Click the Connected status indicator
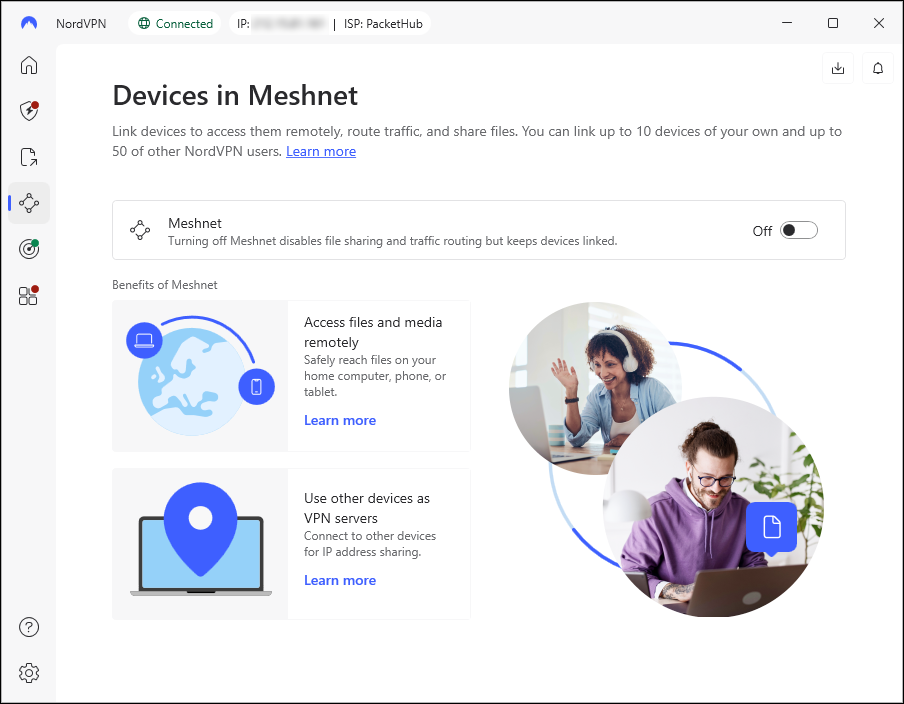 click(x=176, y=23)
